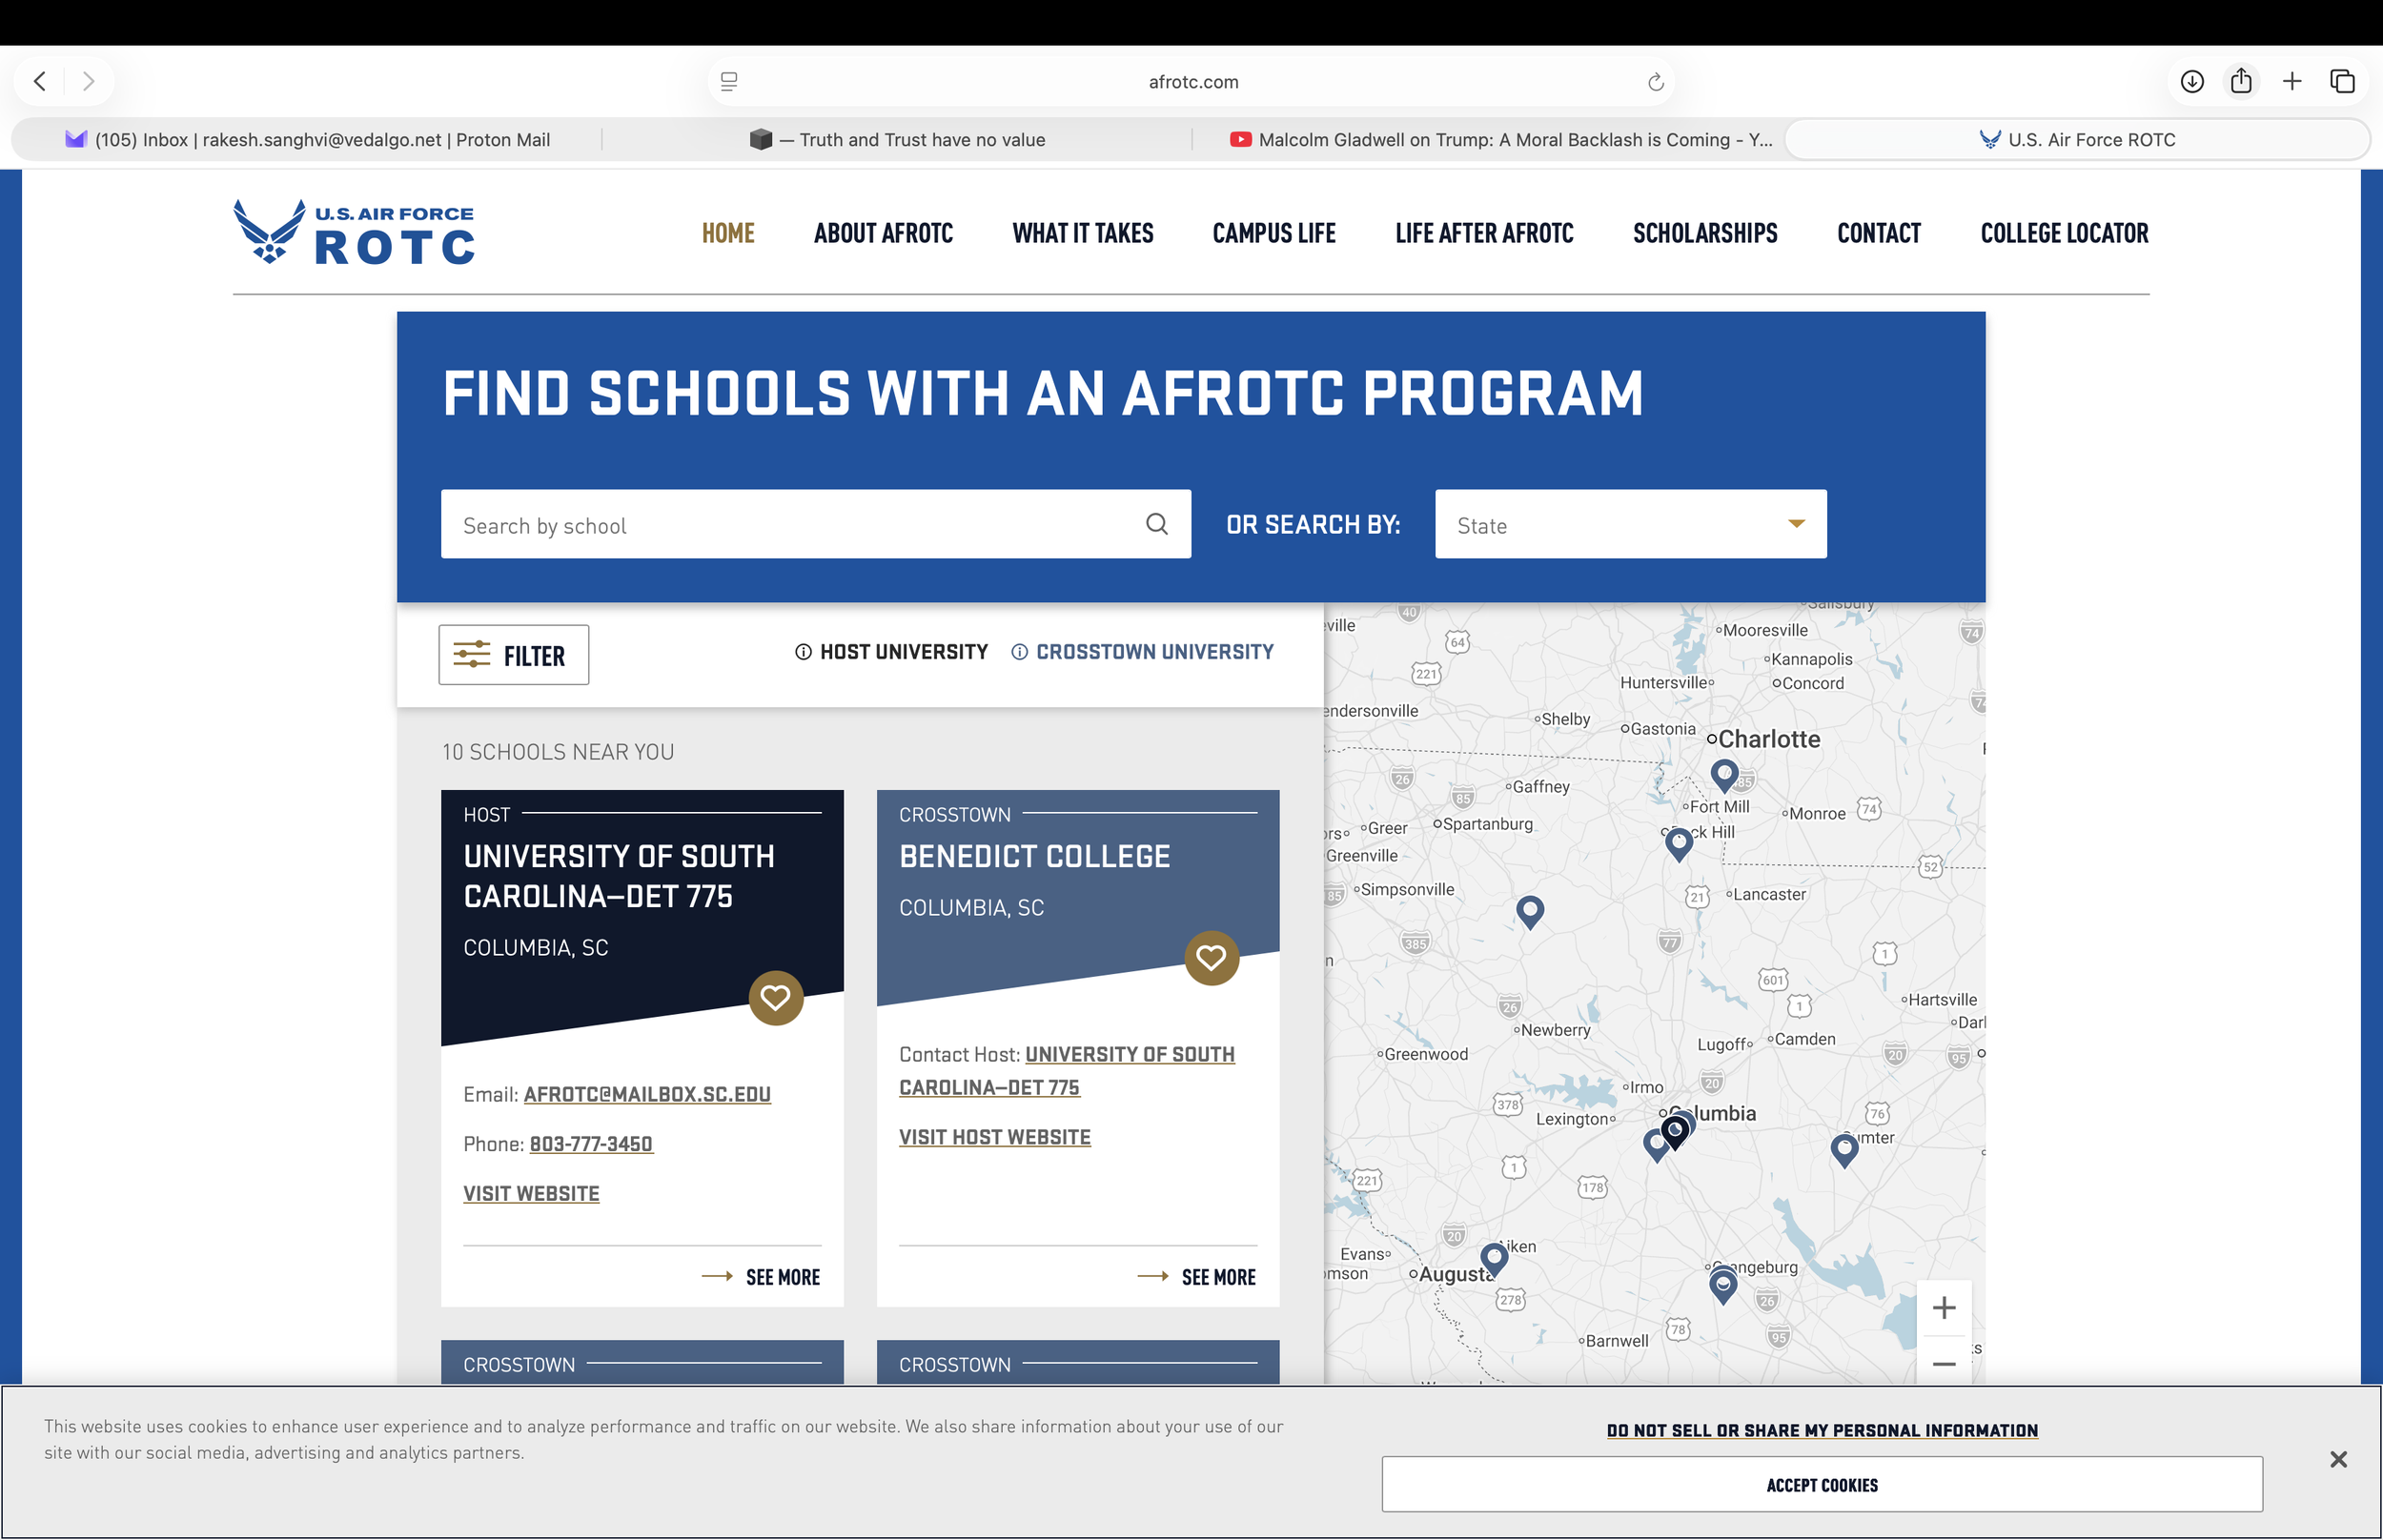The image size is (2383, 1540).
Task: Click the Benedict College card title
Action: 1034,857
